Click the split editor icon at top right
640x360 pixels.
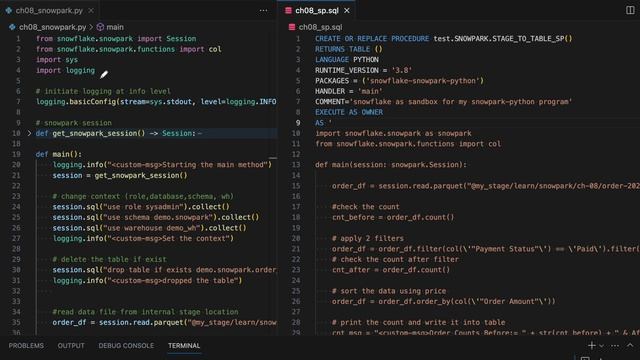630,10
